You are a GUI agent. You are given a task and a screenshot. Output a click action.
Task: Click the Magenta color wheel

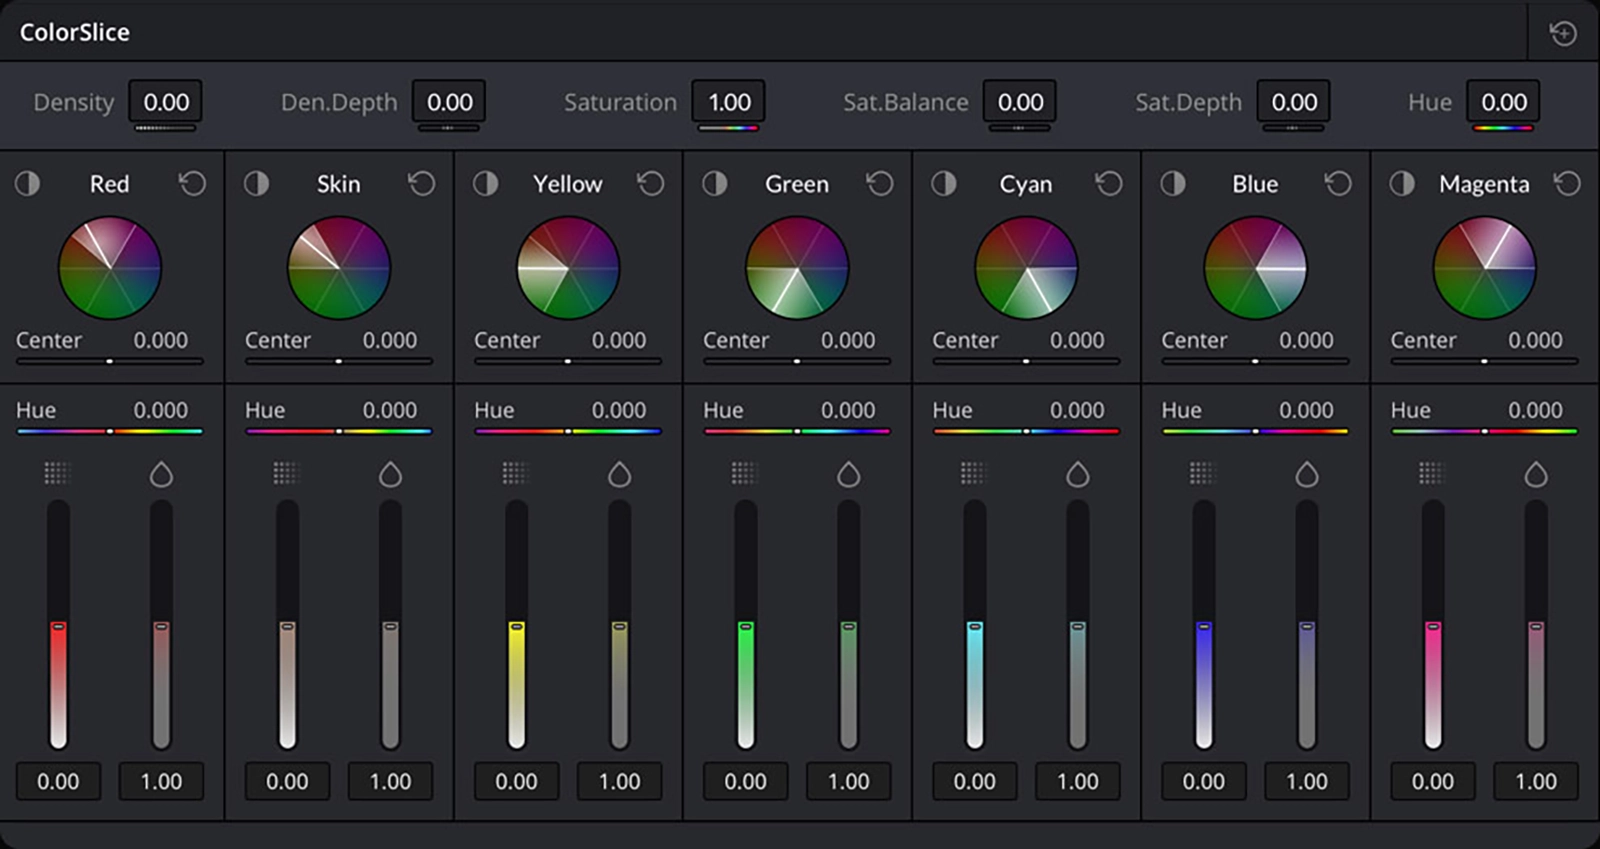coord(1484,268)
